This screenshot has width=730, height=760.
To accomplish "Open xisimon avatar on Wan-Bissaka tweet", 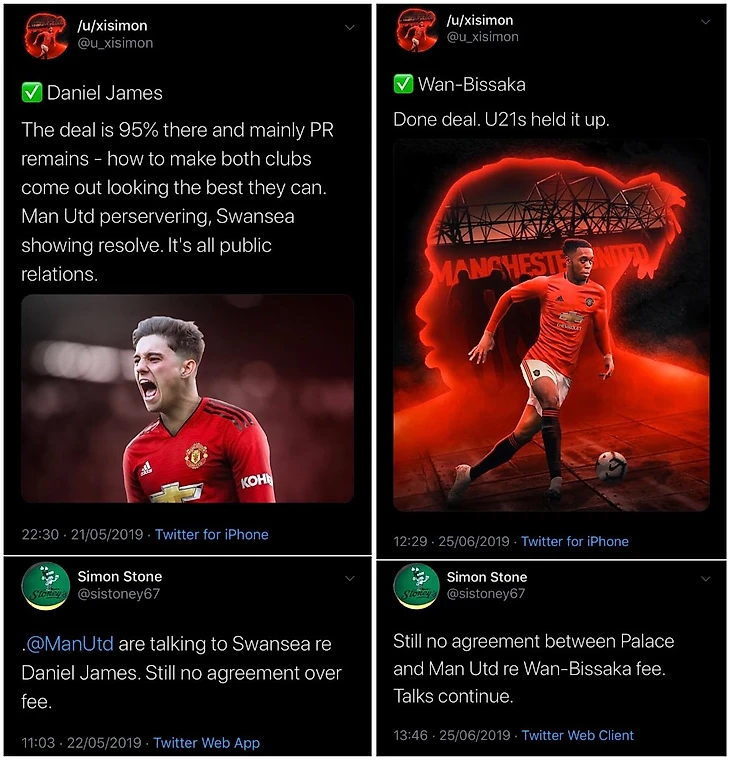I will 417,30.
